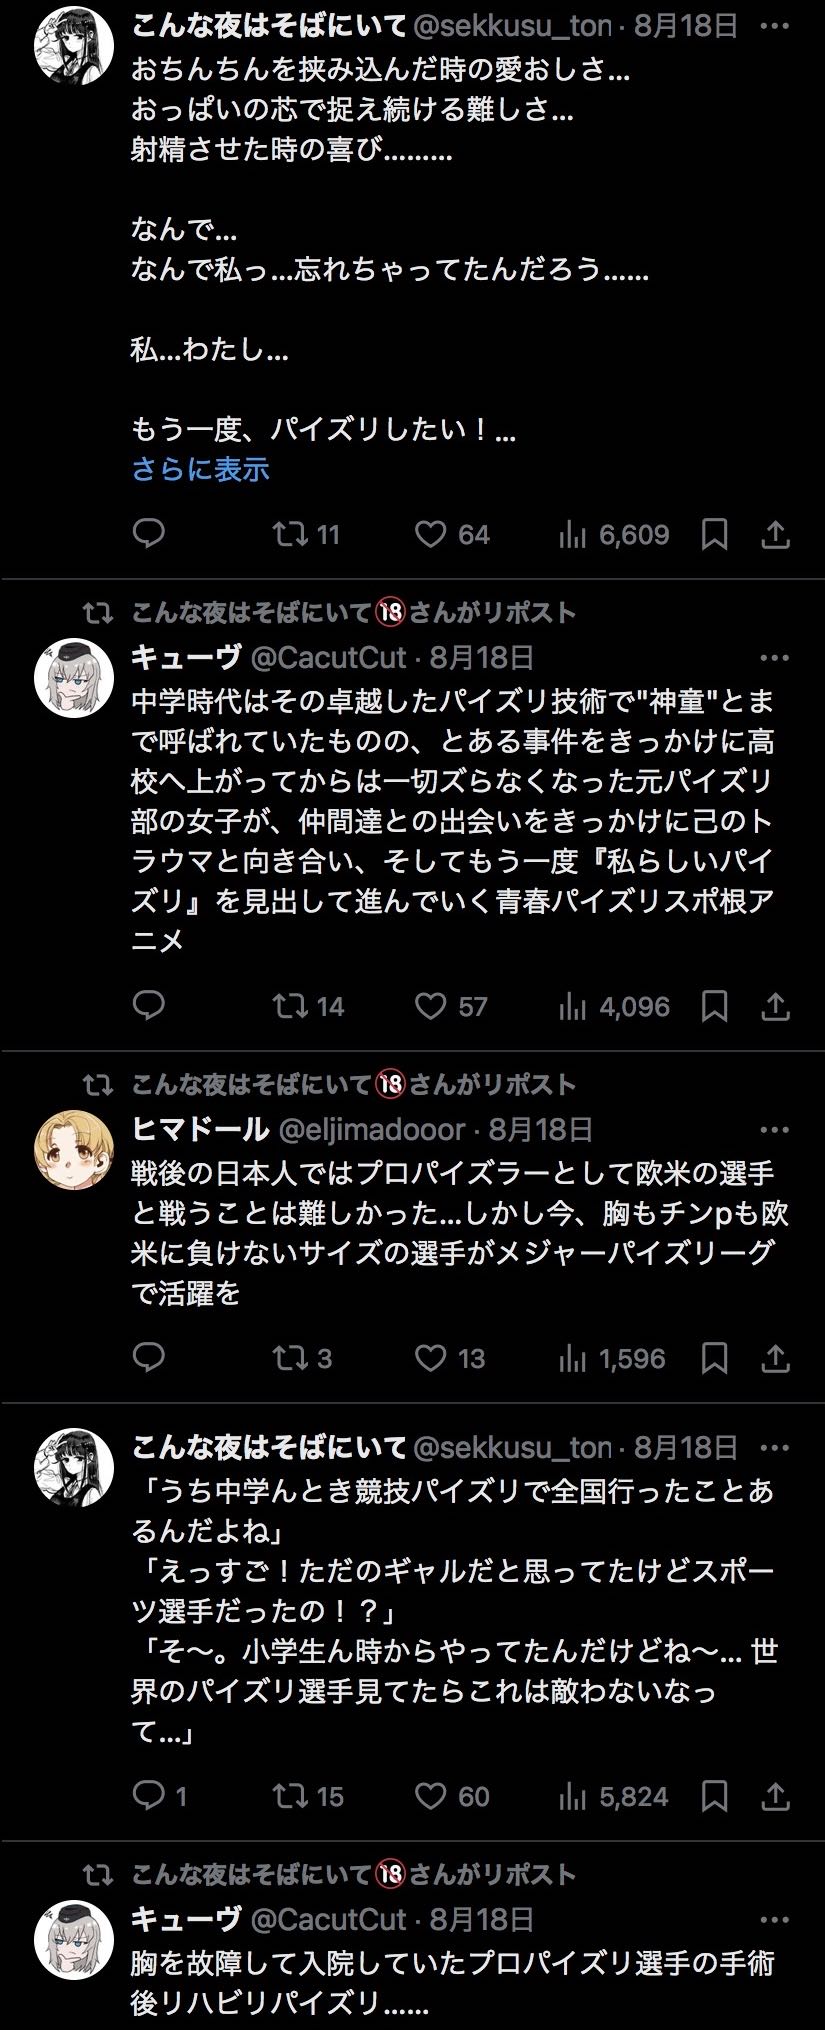Open the reply thread with 1 reply
This screenshot has height=2030, width=825.
pos(149,1796)
